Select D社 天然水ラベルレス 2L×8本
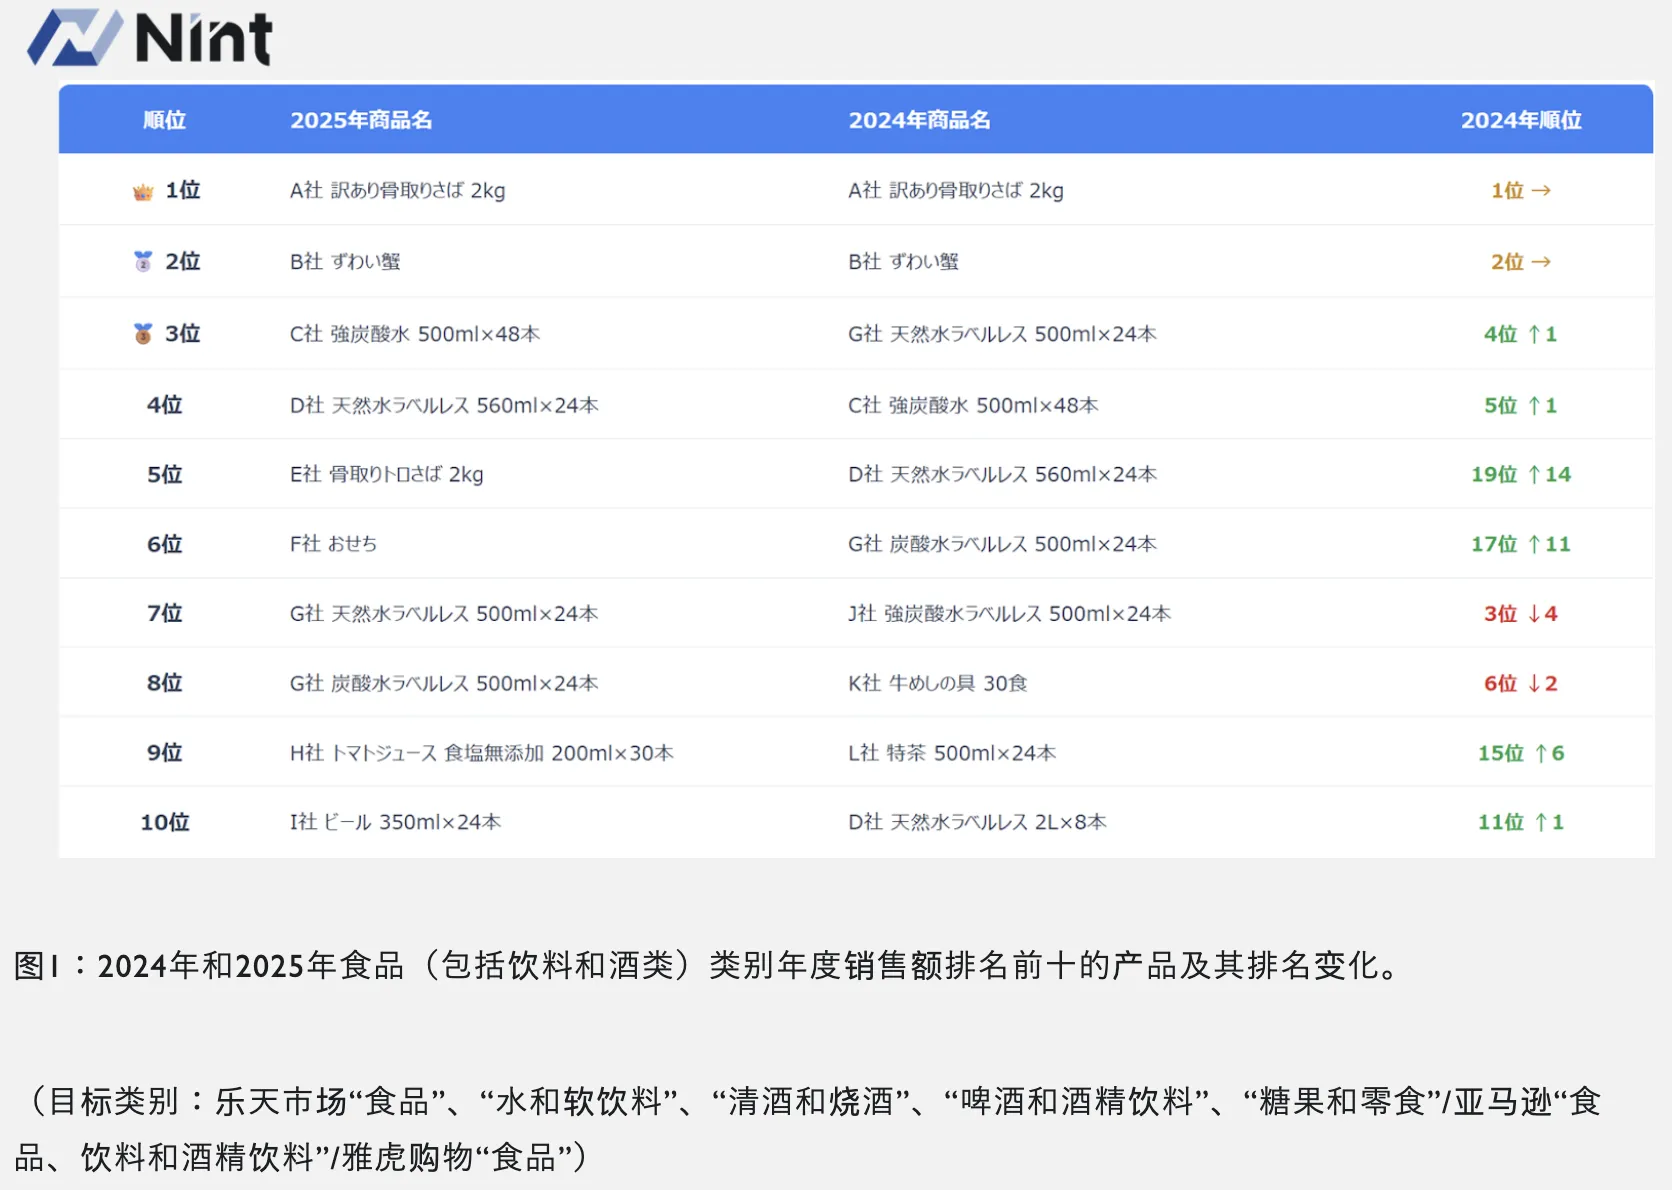Screen dimensions: 1672x1190 coord(977,822)
